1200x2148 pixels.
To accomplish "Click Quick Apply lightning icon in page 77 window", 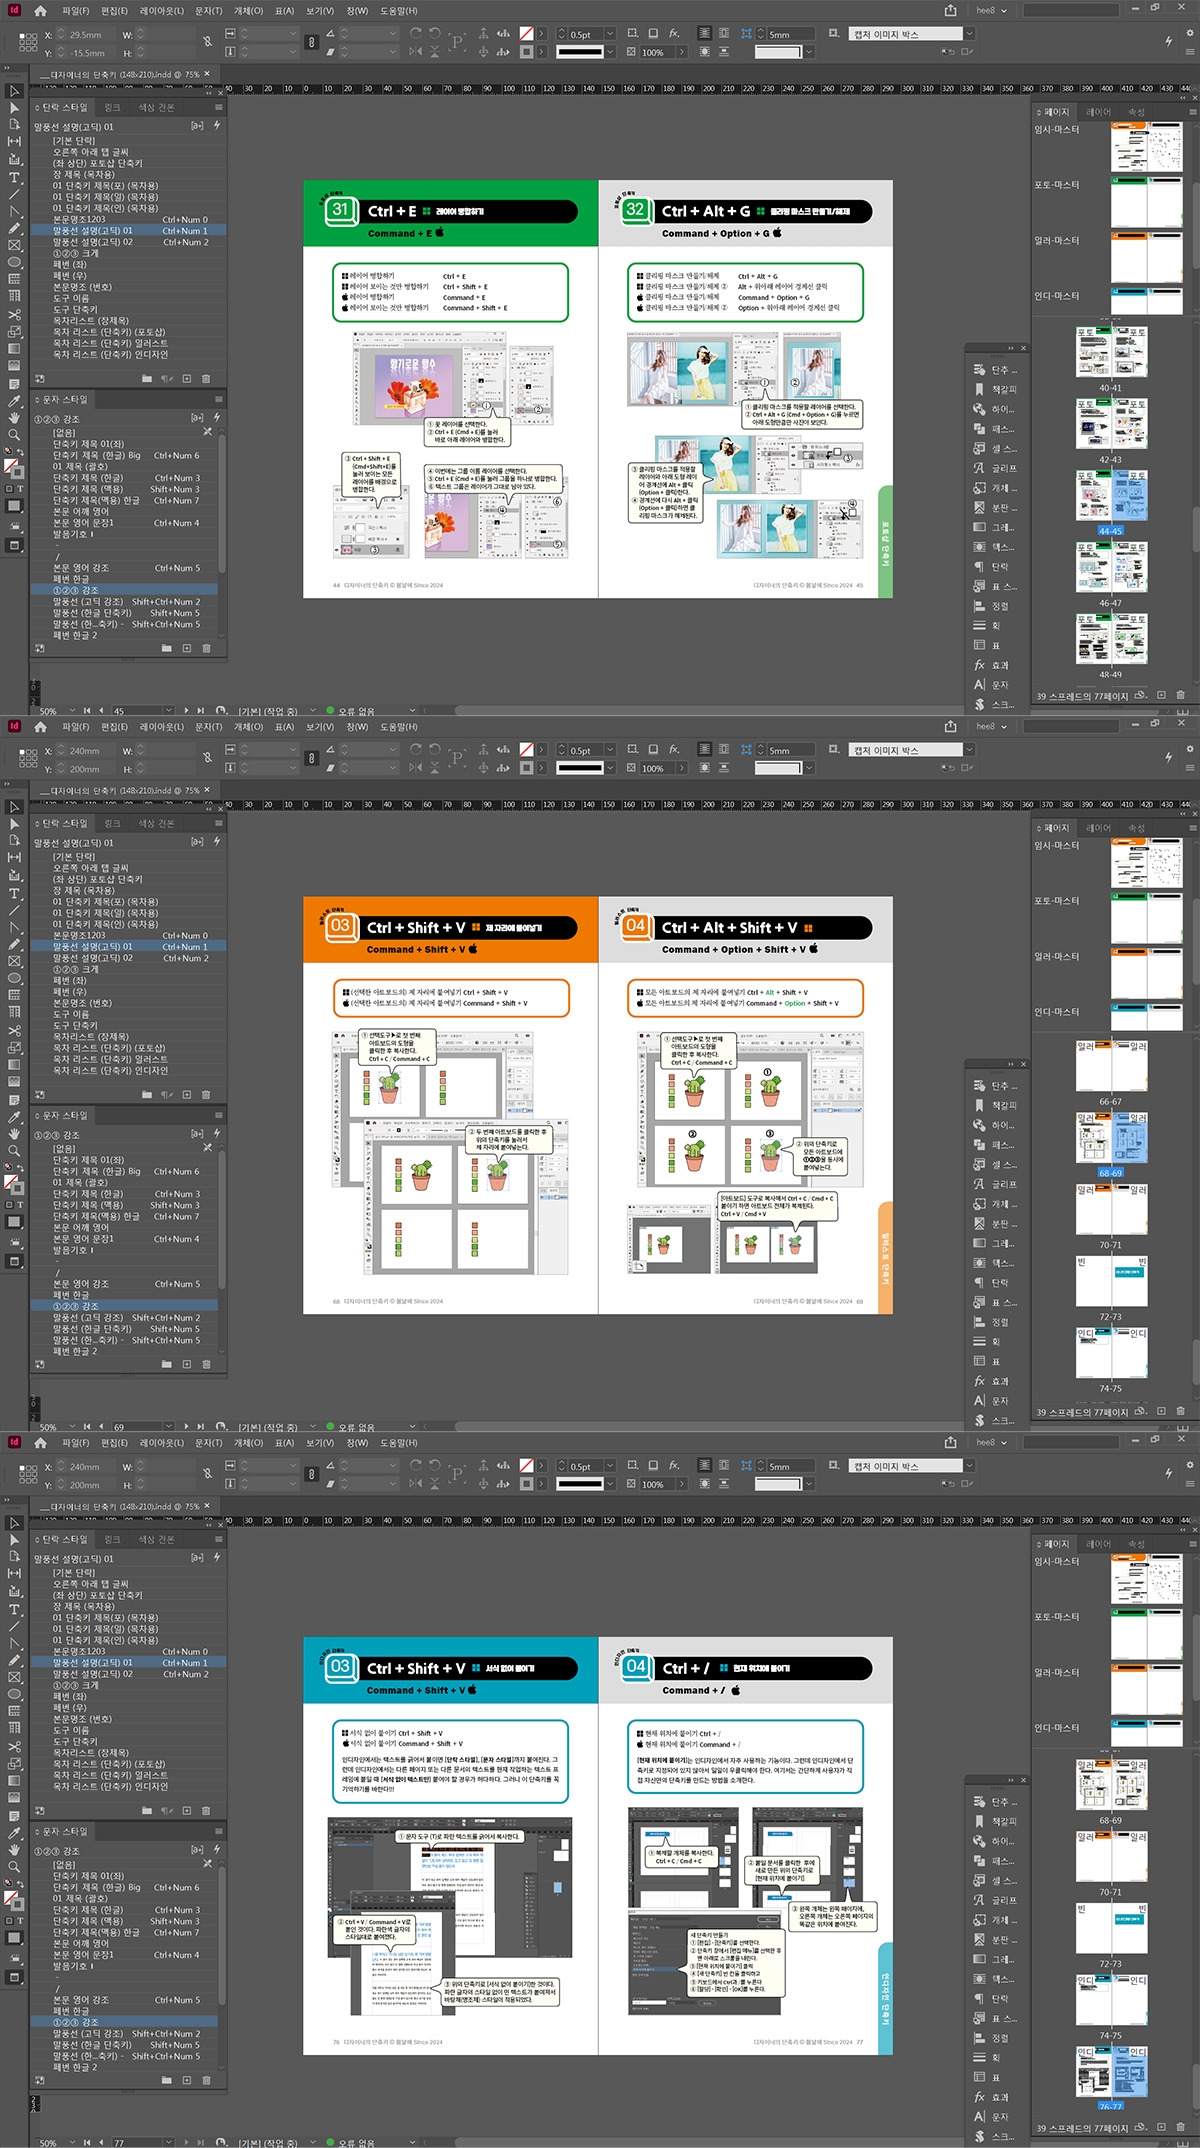I will (1168, 1473).
